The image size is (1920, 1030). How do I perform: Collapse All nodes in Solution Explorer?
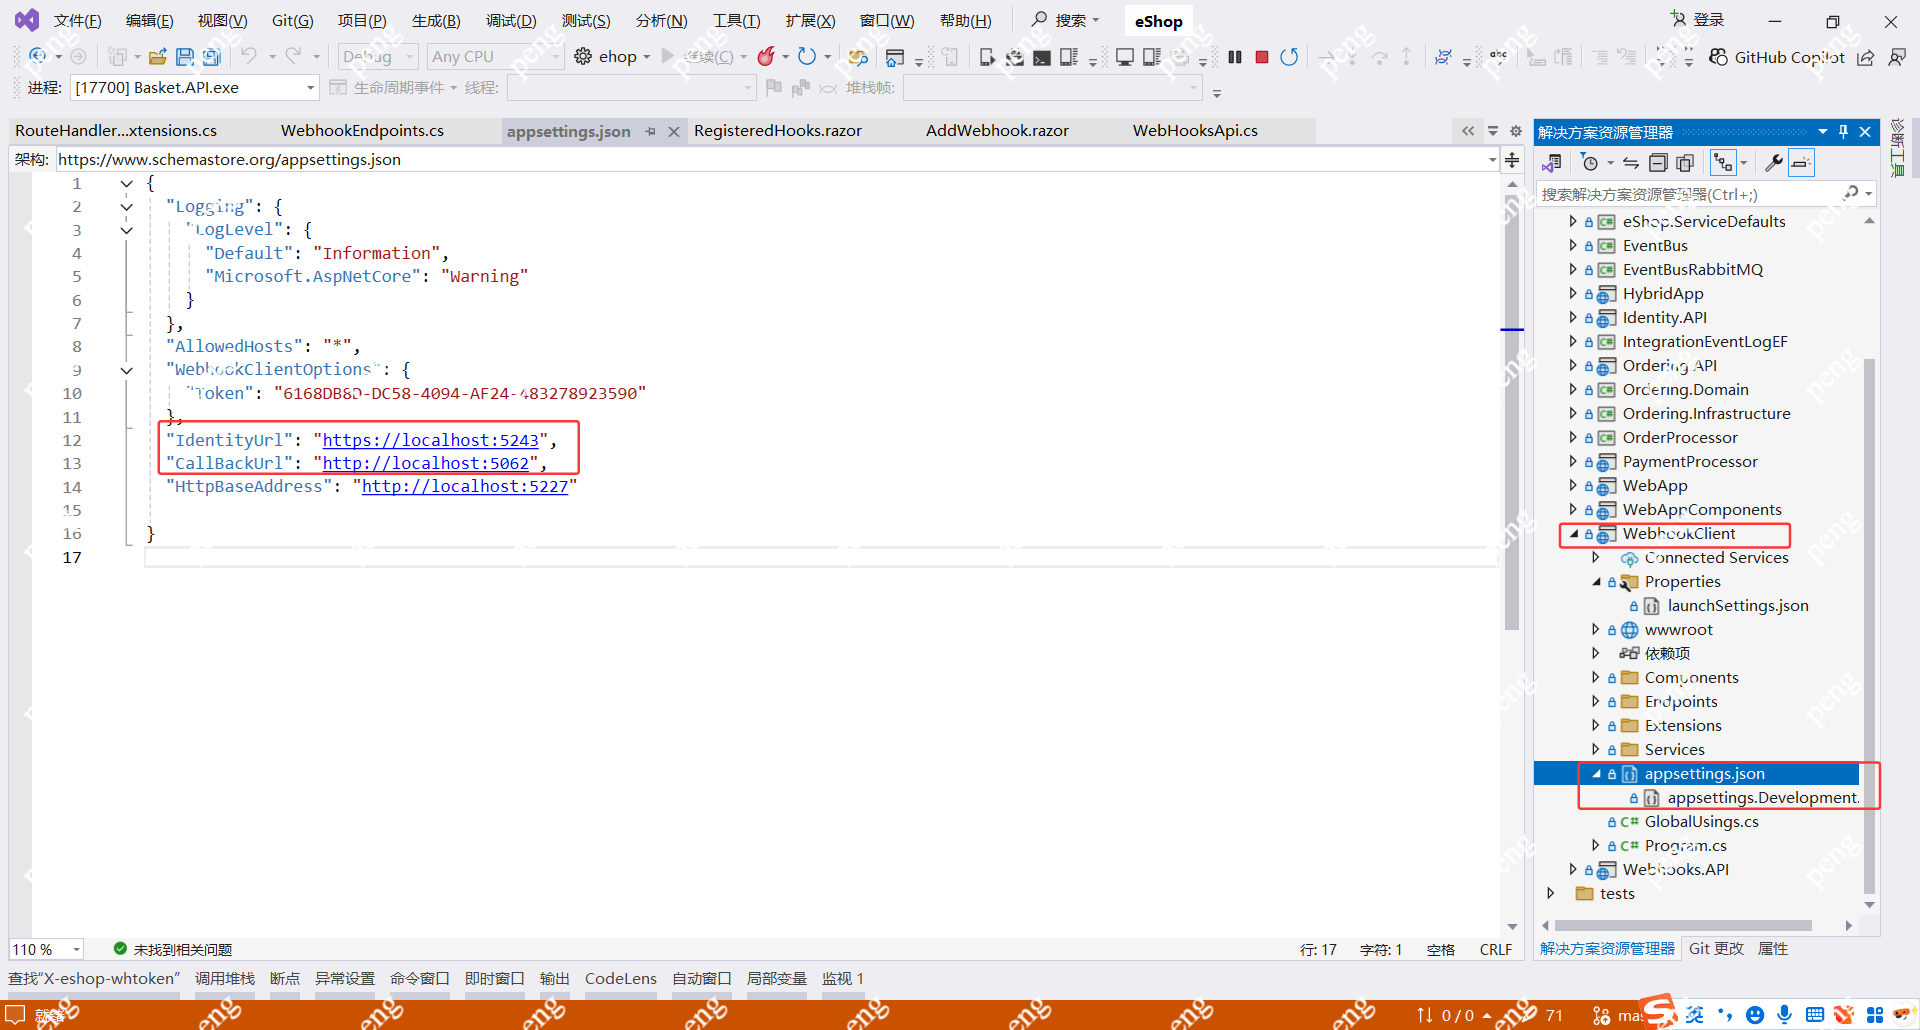coord(1658,163)
